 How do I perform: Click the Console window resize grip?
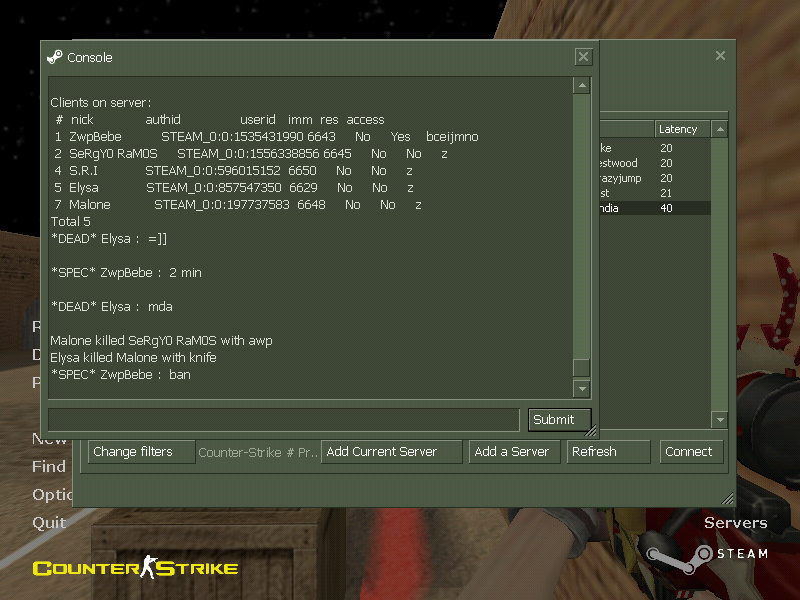[x=591, y=432]
